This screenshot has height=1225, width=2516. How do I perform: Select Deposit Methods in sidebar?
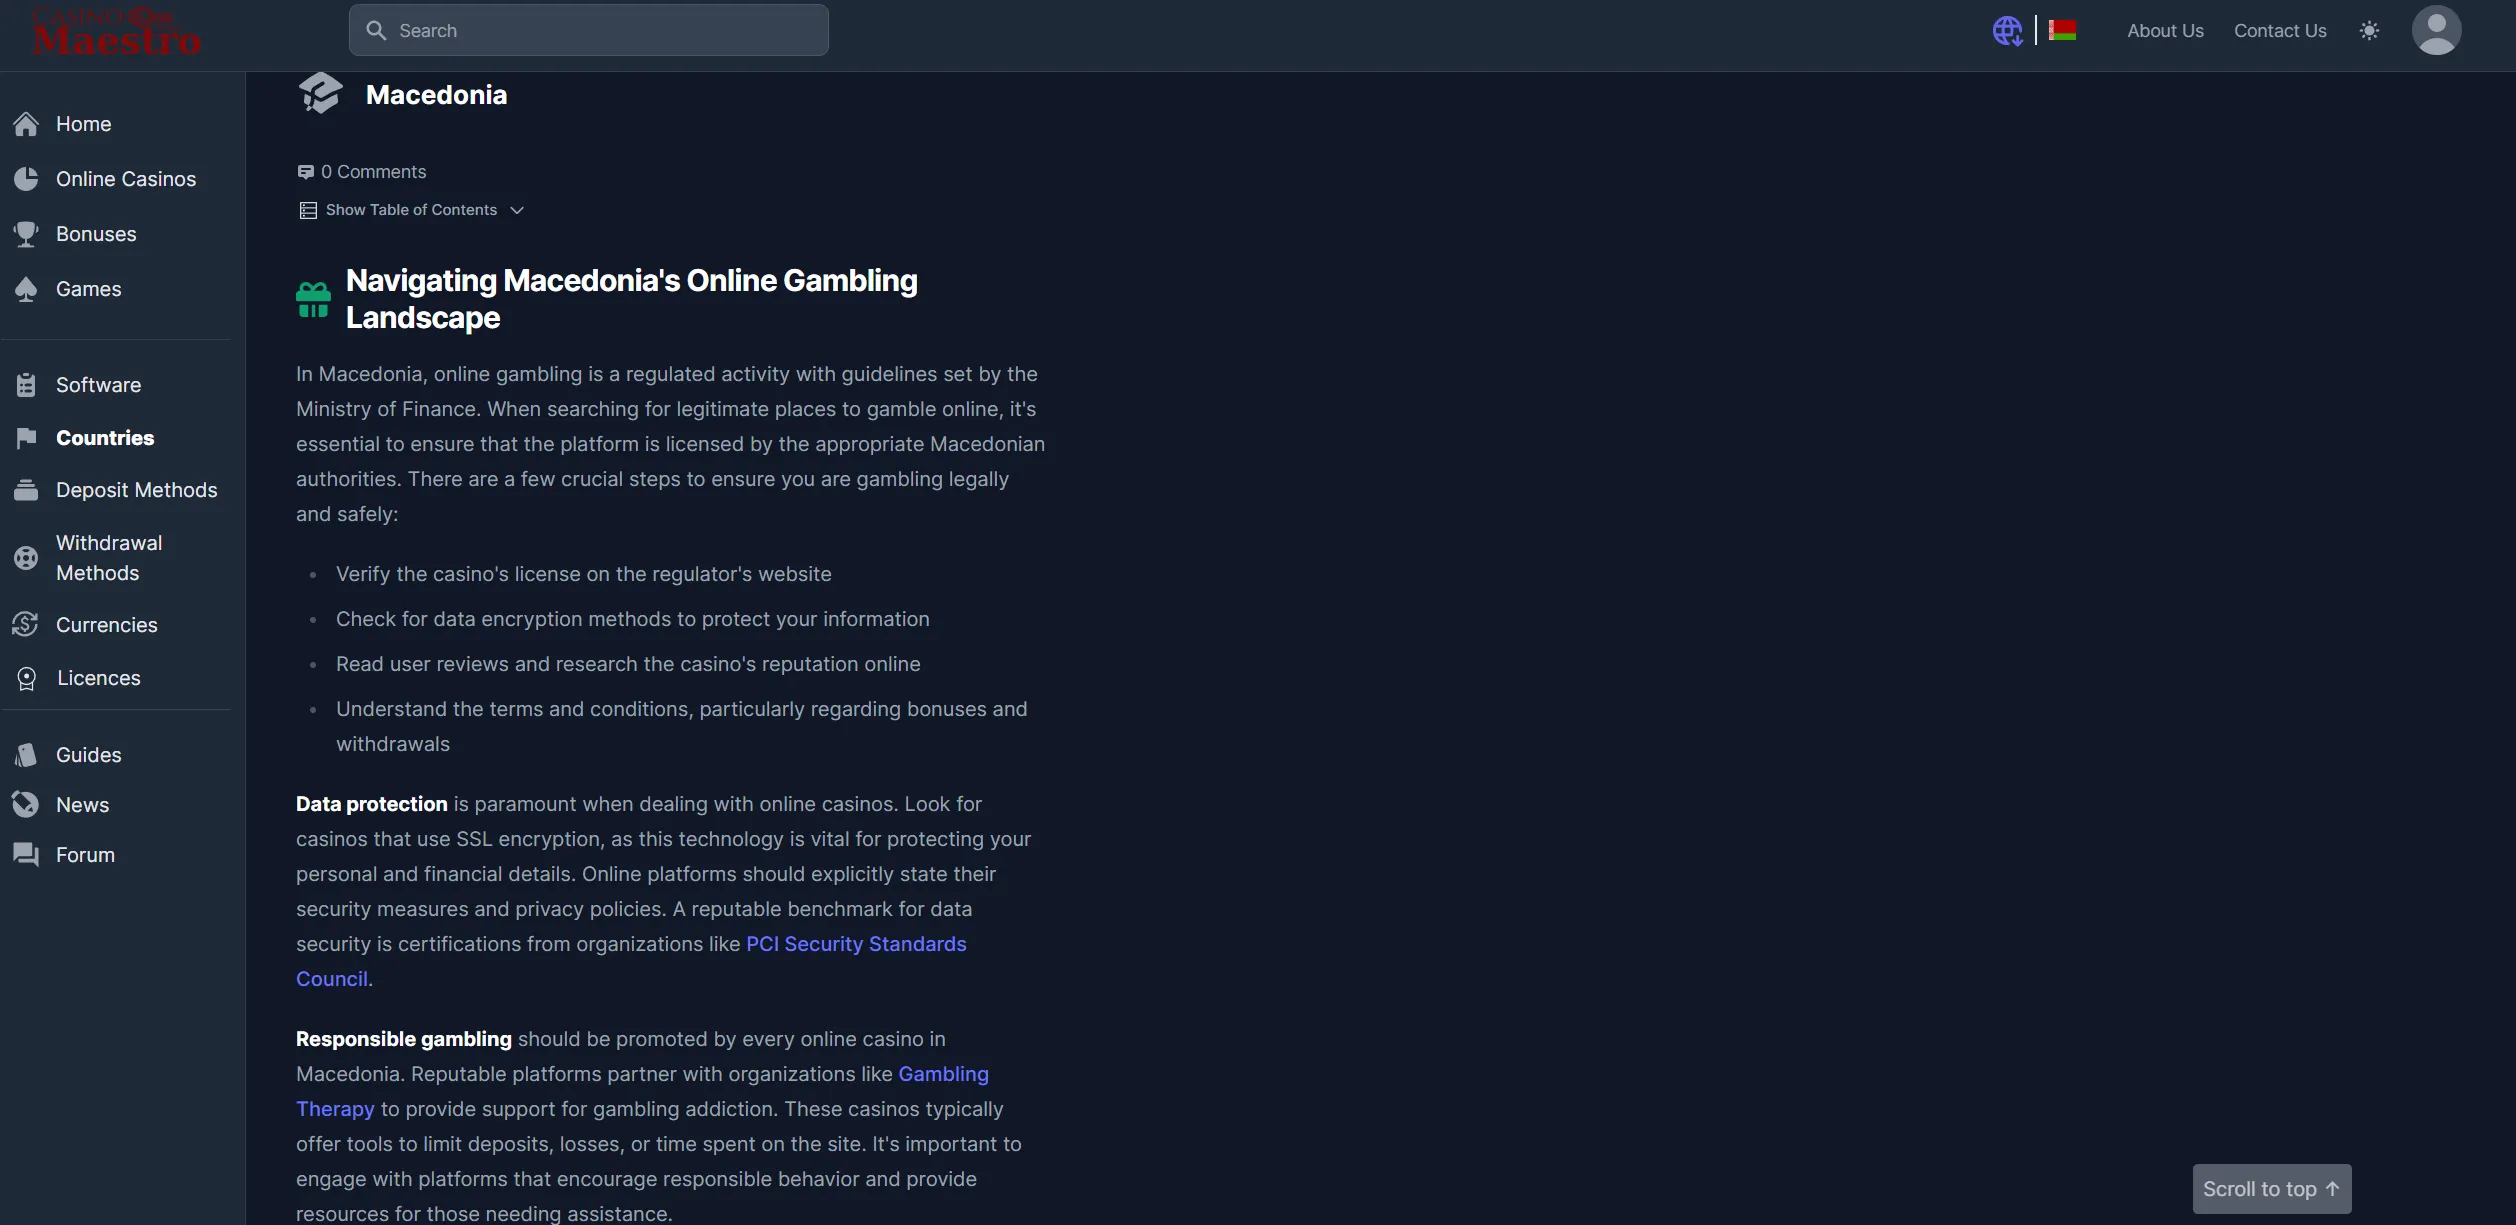(137, 490)
